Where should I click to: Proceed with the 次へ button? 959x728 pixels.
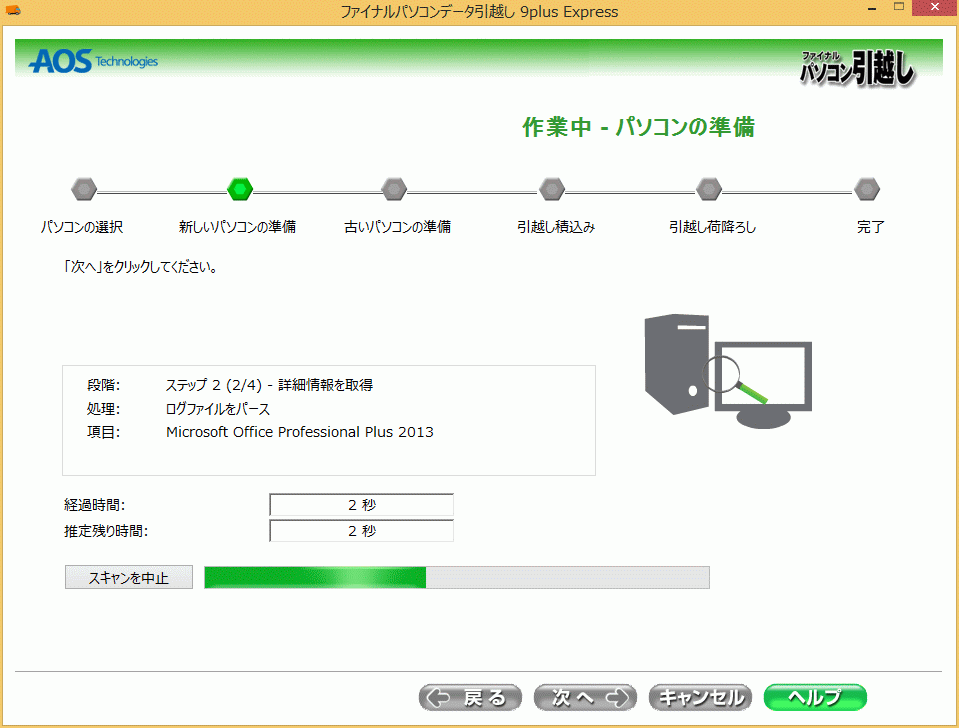pyautogui.click(x=585, y=697)
